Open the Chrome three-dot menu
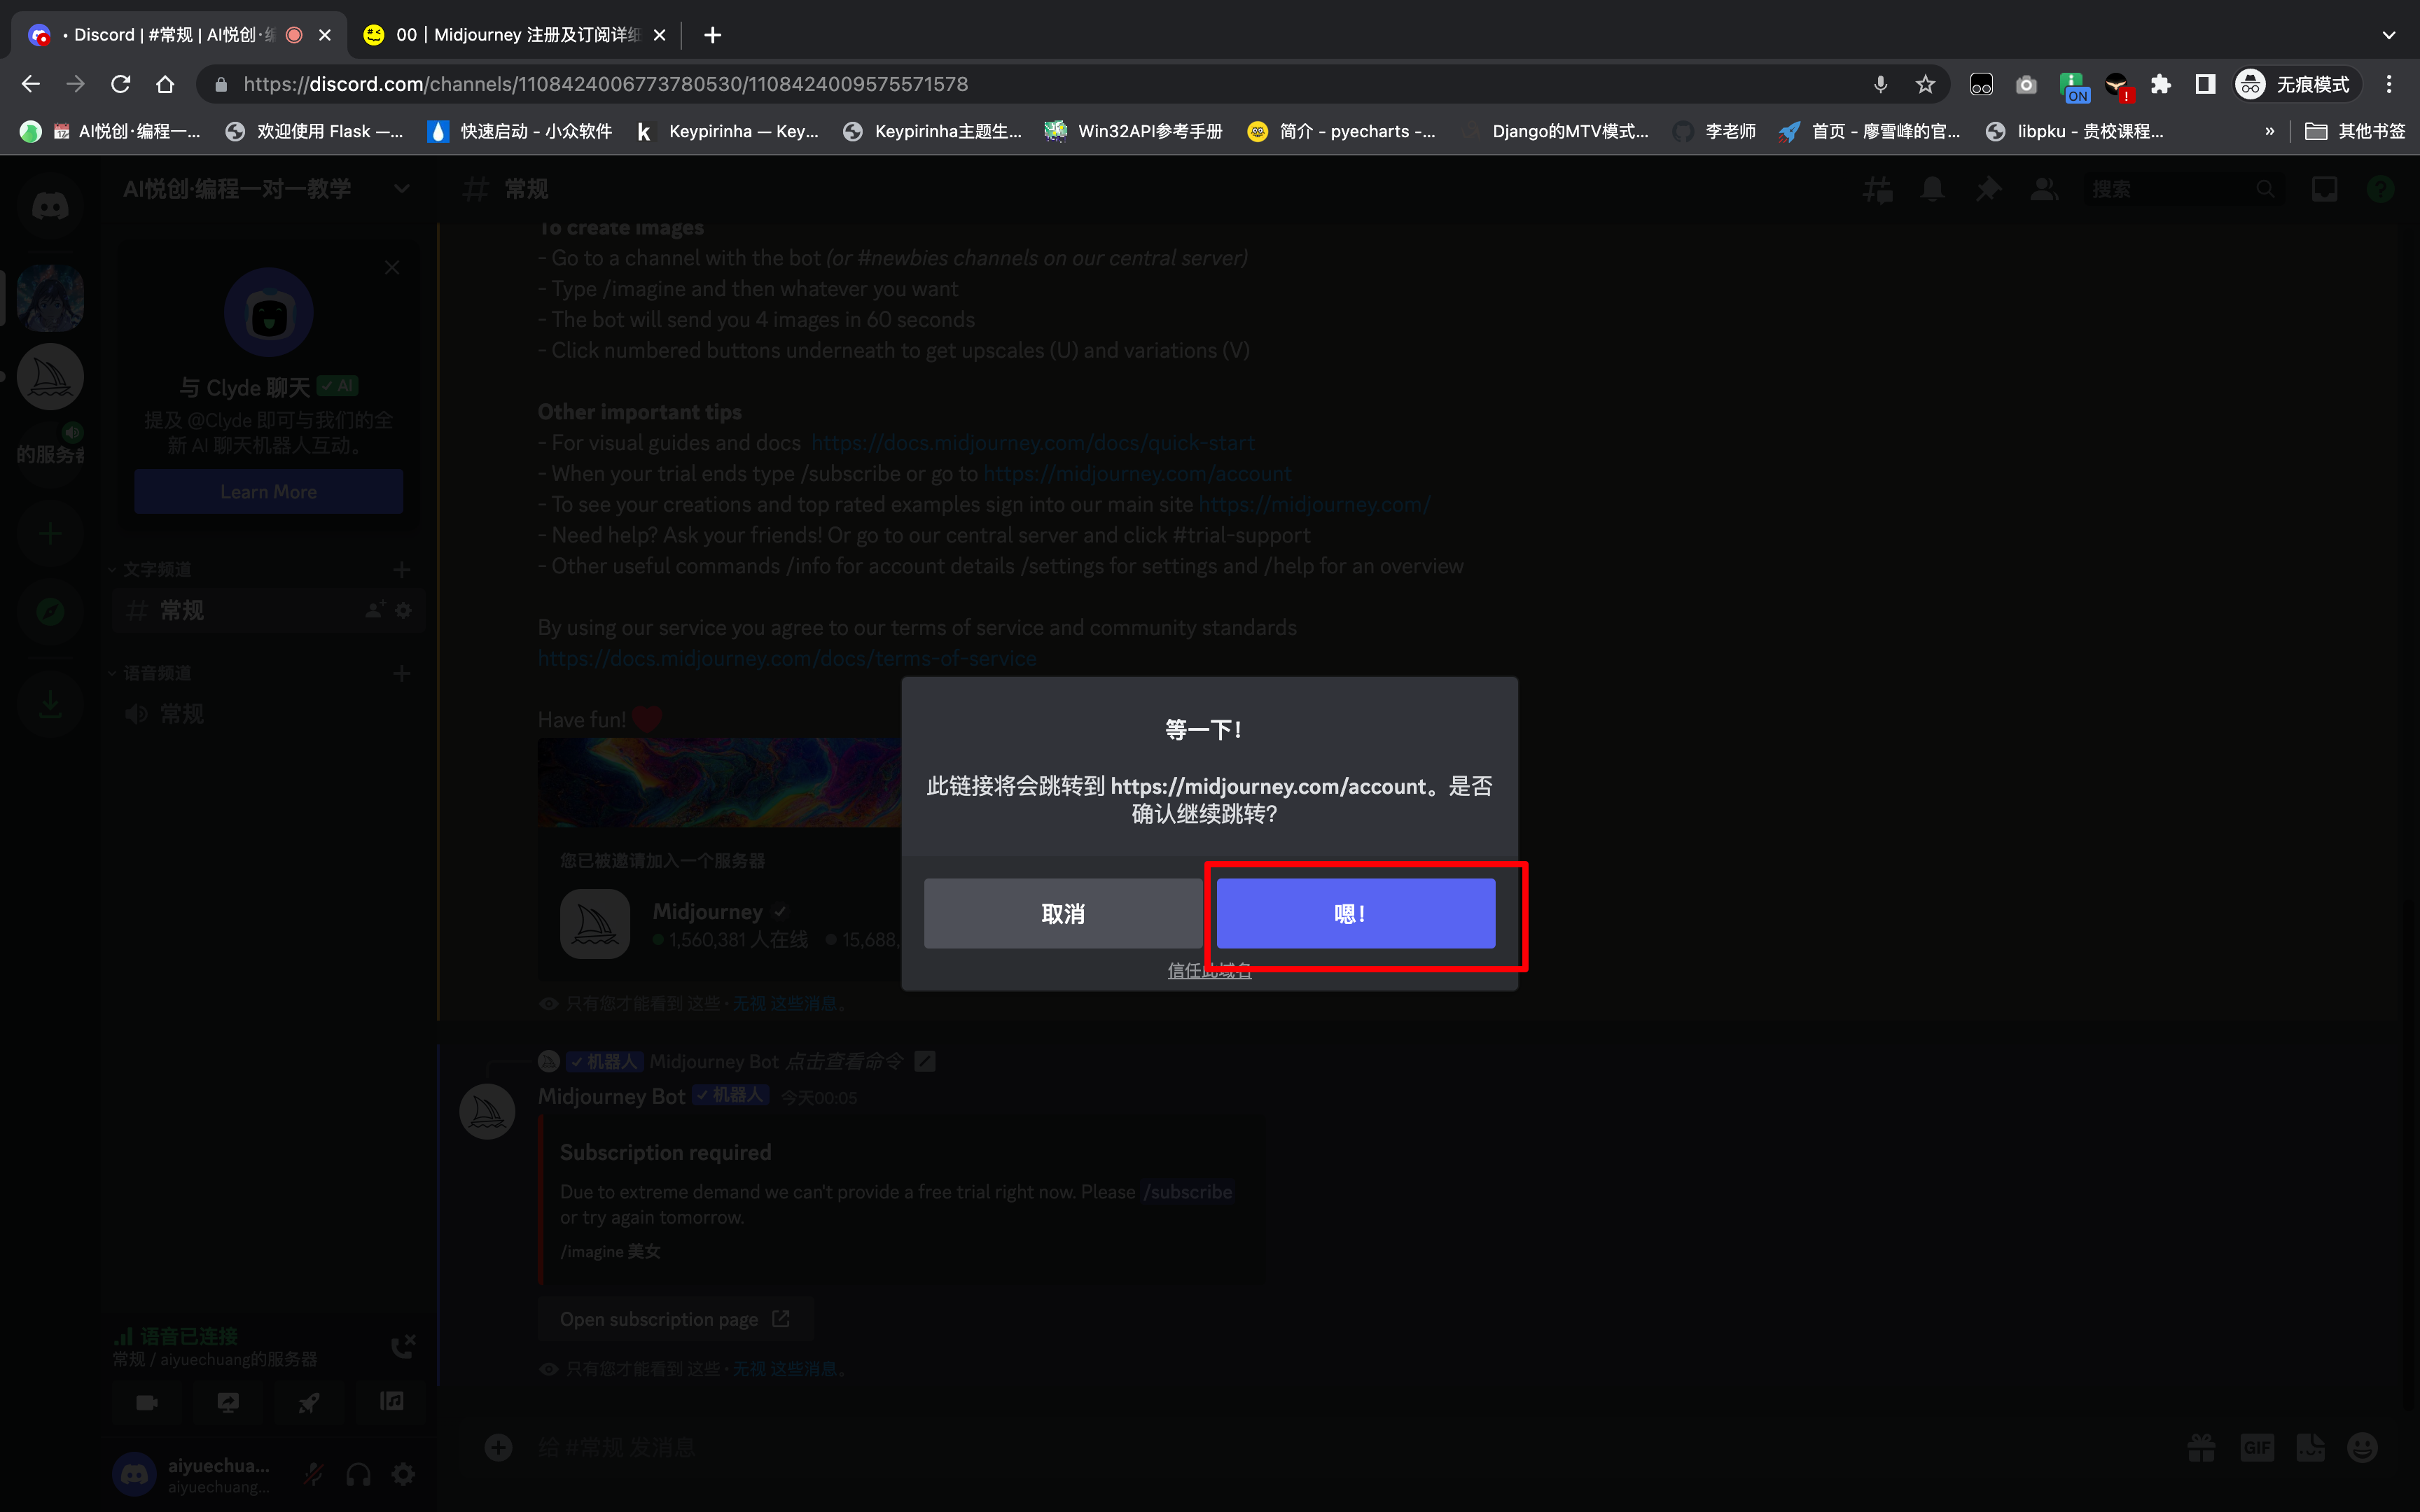2420x1512 pixels. 2389,84
